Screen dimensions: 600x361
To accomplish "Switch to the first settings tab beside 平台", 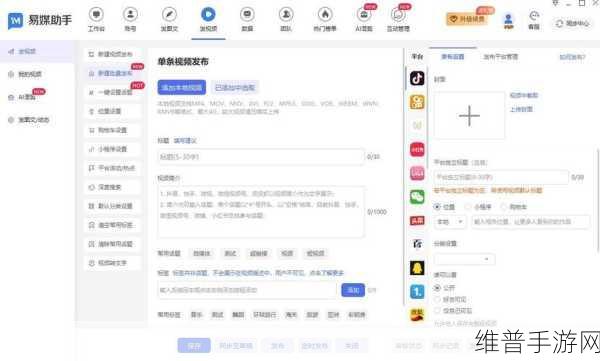I will coord(453,57).
